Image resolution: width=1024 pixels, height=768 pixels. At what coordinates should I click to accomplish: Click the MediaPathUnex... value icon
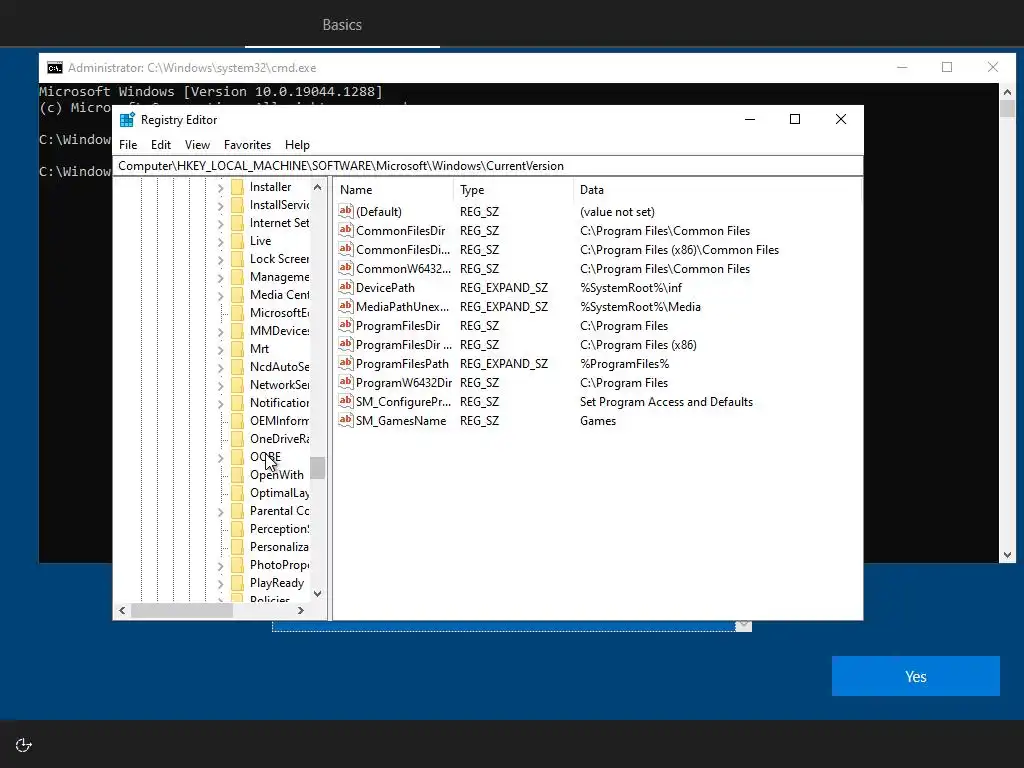(x=345, y=306)
